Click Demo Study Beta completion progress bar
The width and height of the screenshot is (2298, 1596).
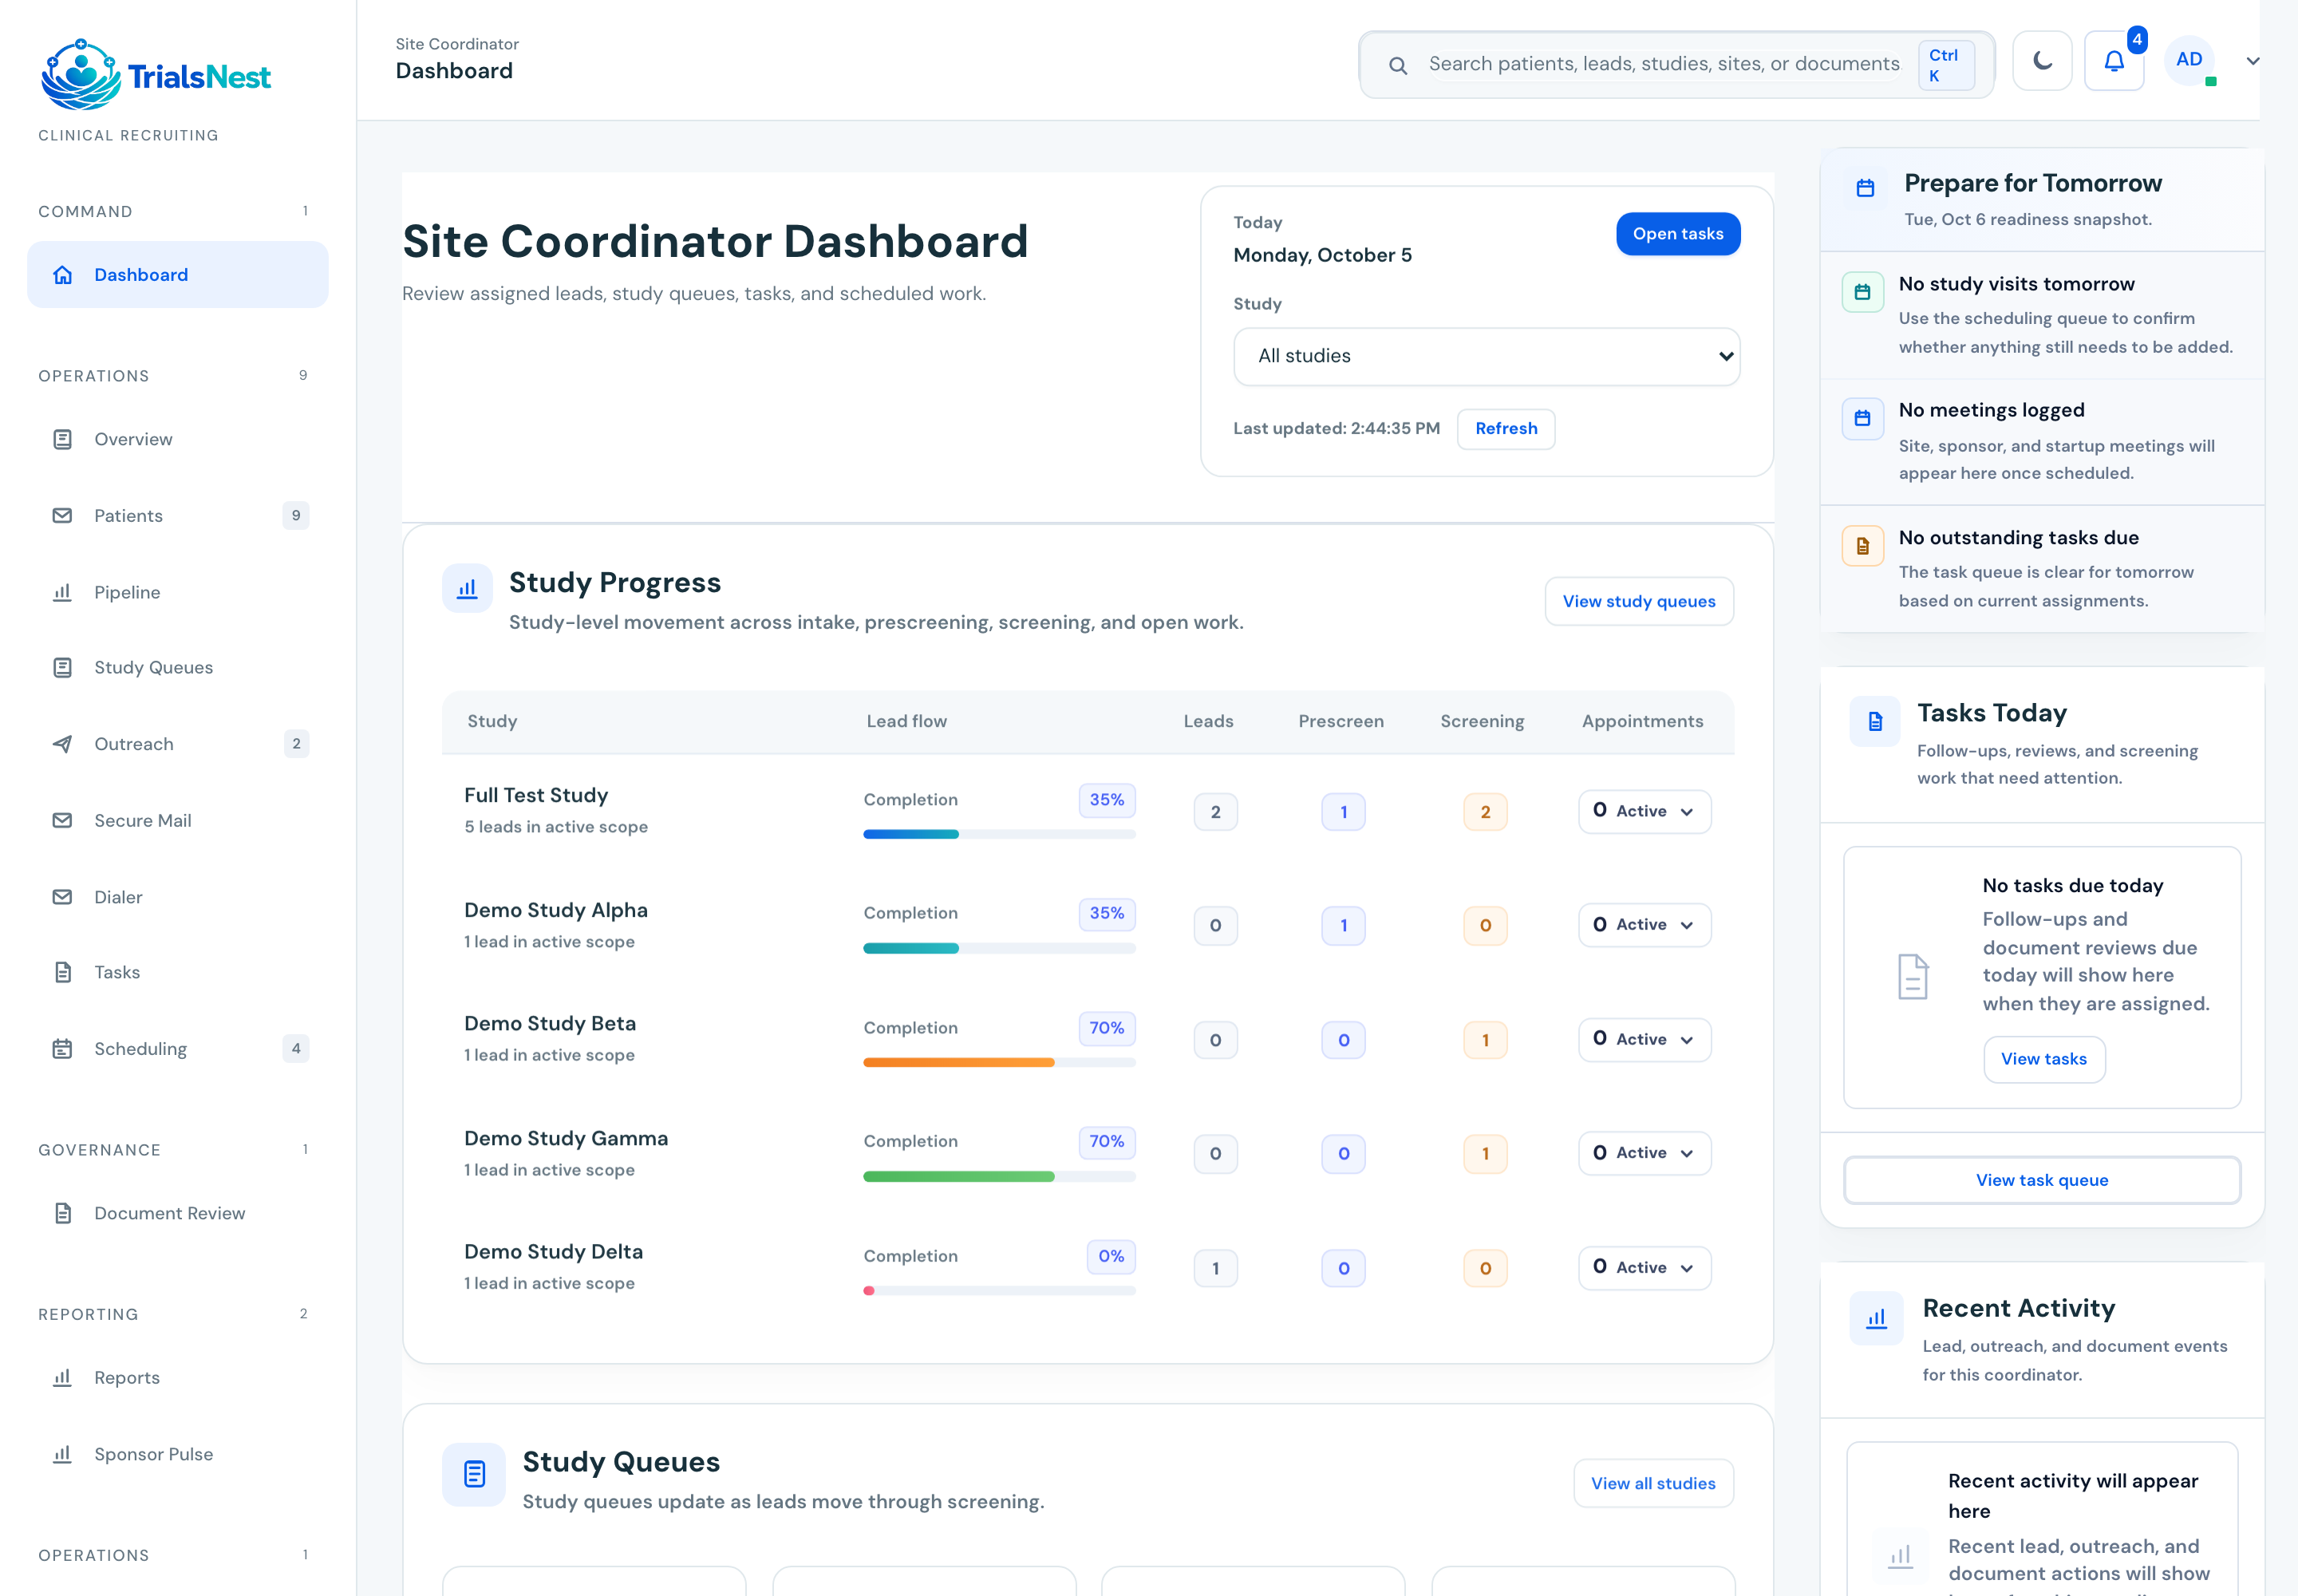999,1062
